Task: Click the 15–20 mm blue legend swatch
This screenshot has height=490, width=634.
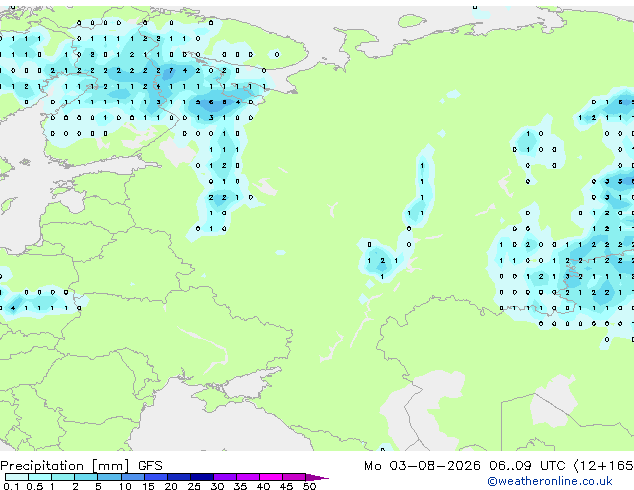Action: 156,477
